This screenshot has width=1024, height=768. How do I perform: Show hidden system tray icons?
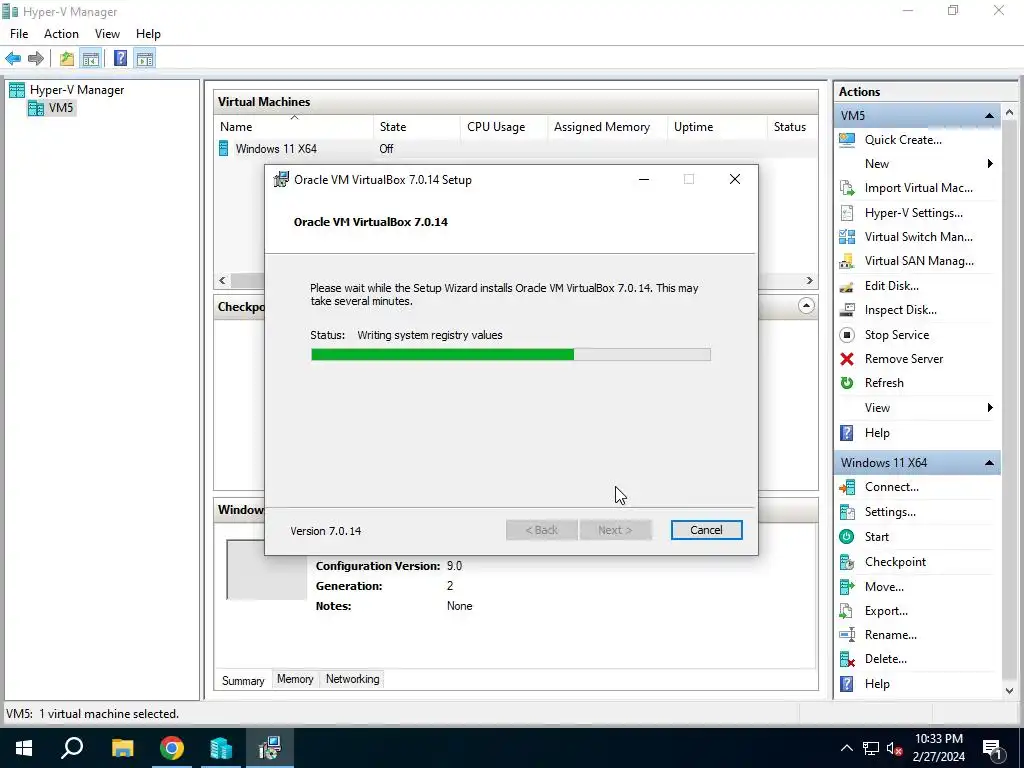tap(846, 748)
